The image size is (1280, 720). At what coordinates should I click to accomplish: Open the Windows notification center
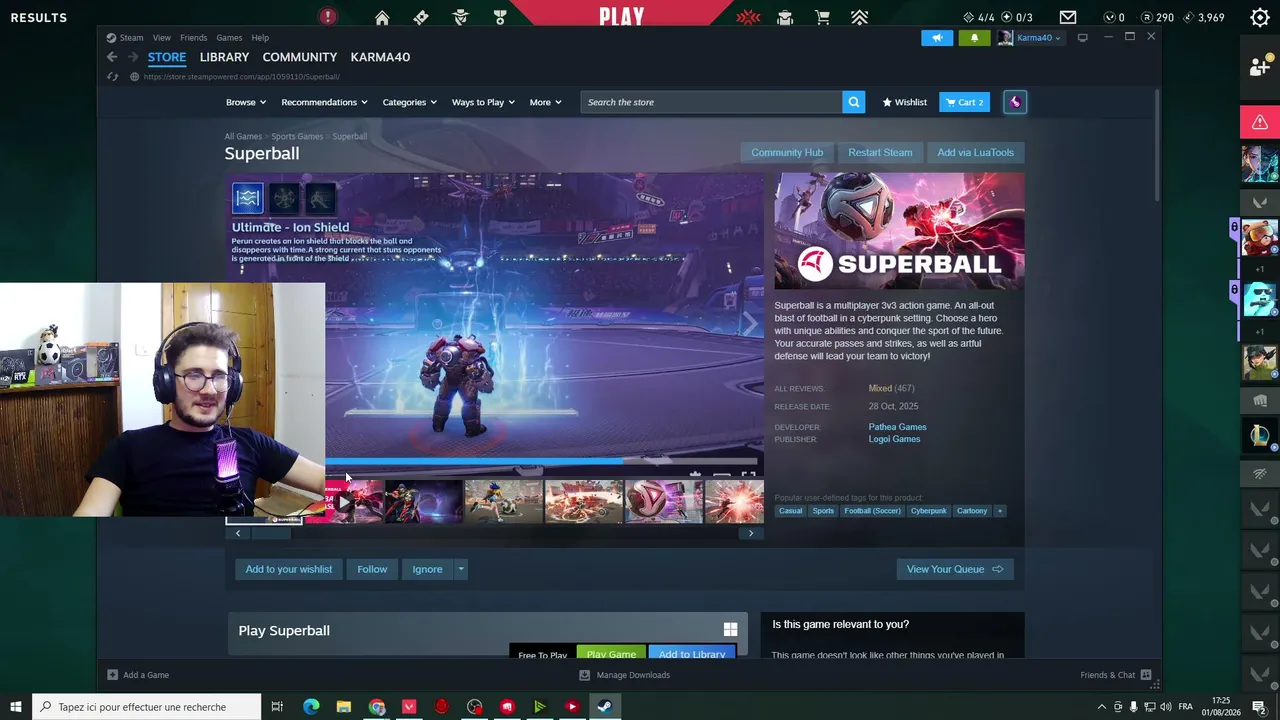(x=1259, y=707)
